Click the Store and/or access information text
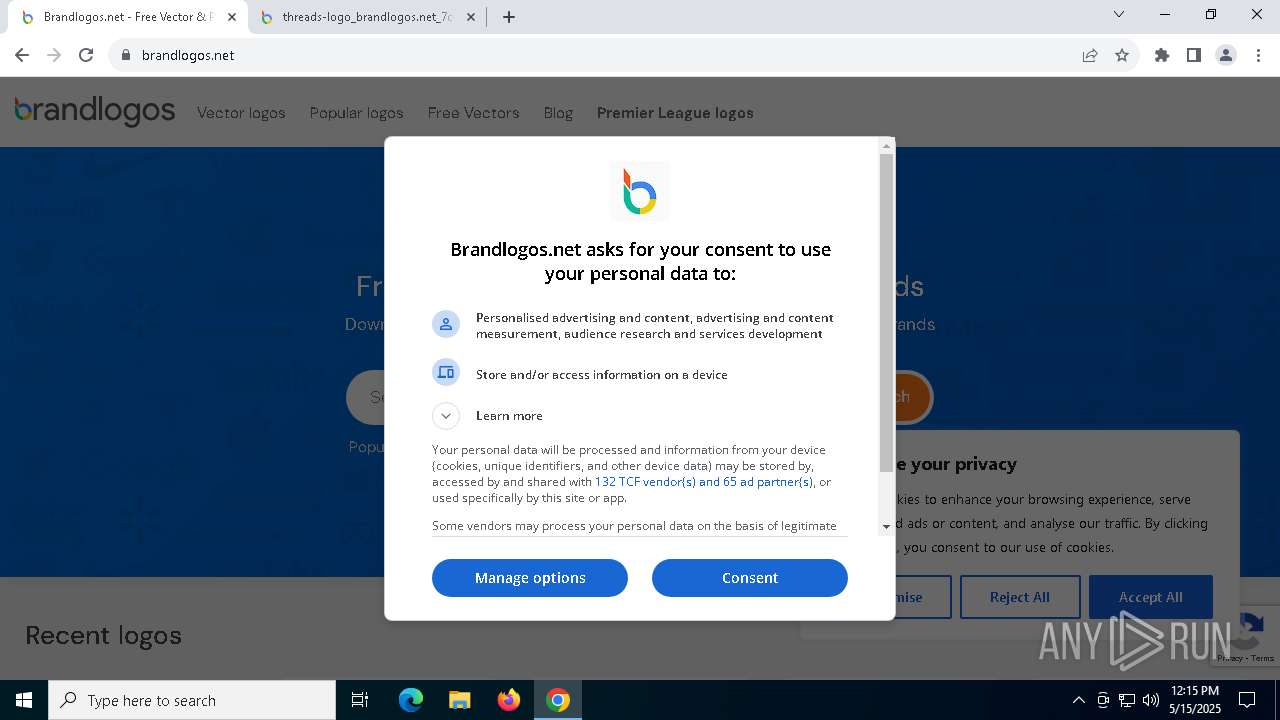 point(602,375)
